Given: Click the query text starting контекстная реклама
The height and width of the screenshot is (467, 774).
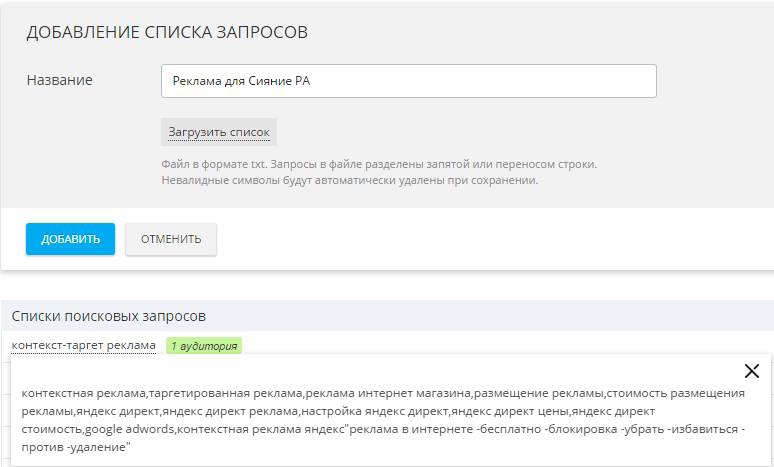Looking at the screenshot, I should tap(383, 420).
